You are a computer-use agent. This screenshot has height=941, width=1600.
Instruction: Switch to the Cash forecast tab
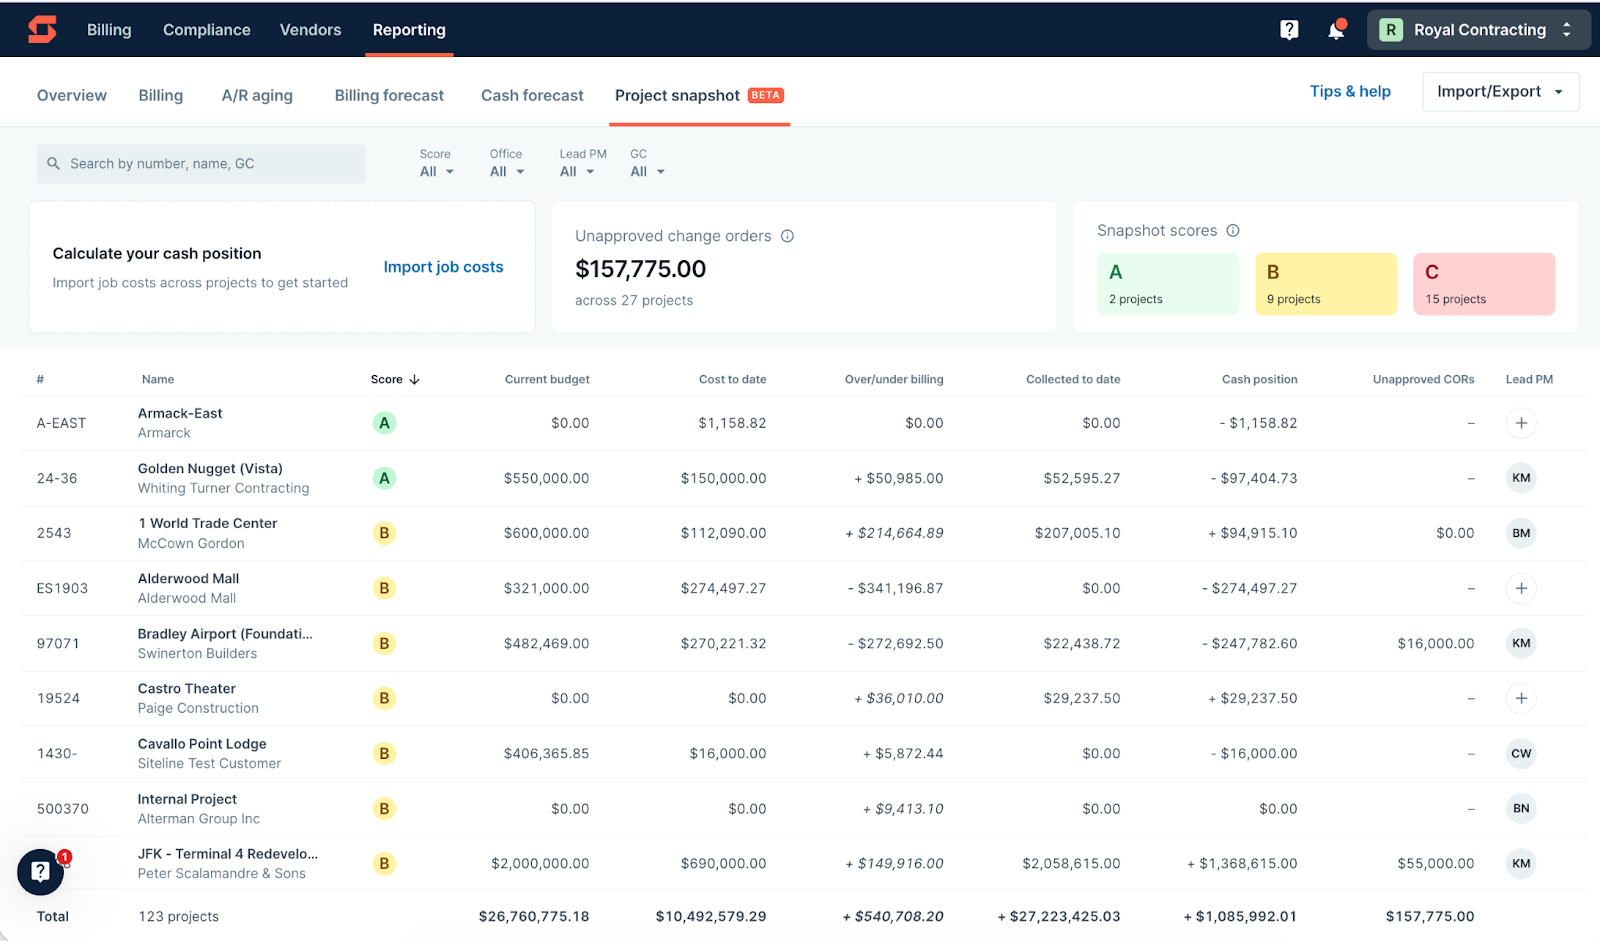click(x=532, y=95)
